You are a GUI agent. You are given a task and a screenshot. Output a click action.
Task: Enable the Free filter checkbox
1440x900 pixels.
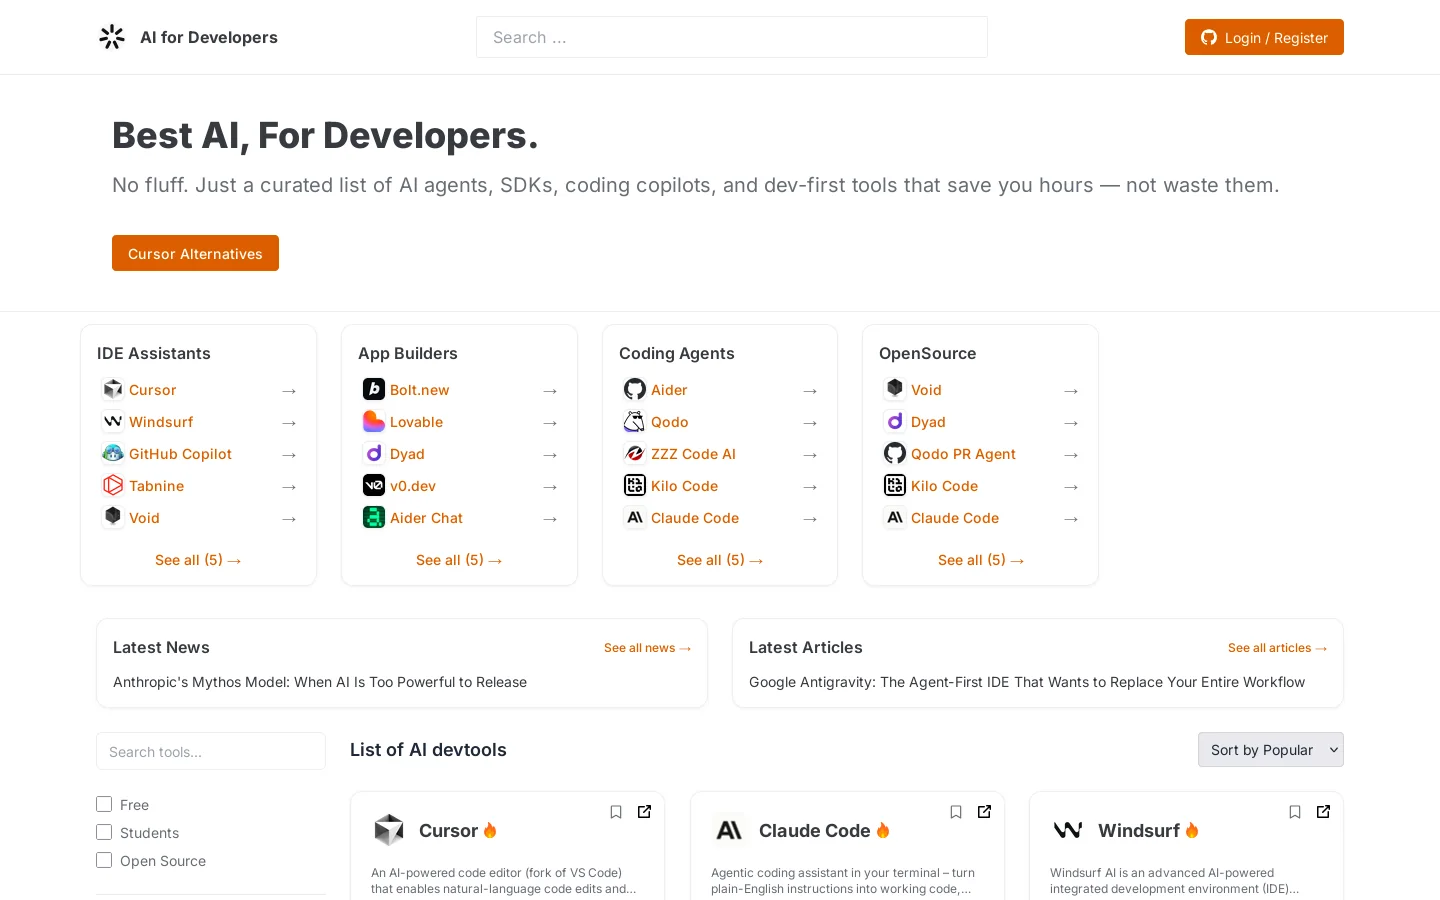104,804
